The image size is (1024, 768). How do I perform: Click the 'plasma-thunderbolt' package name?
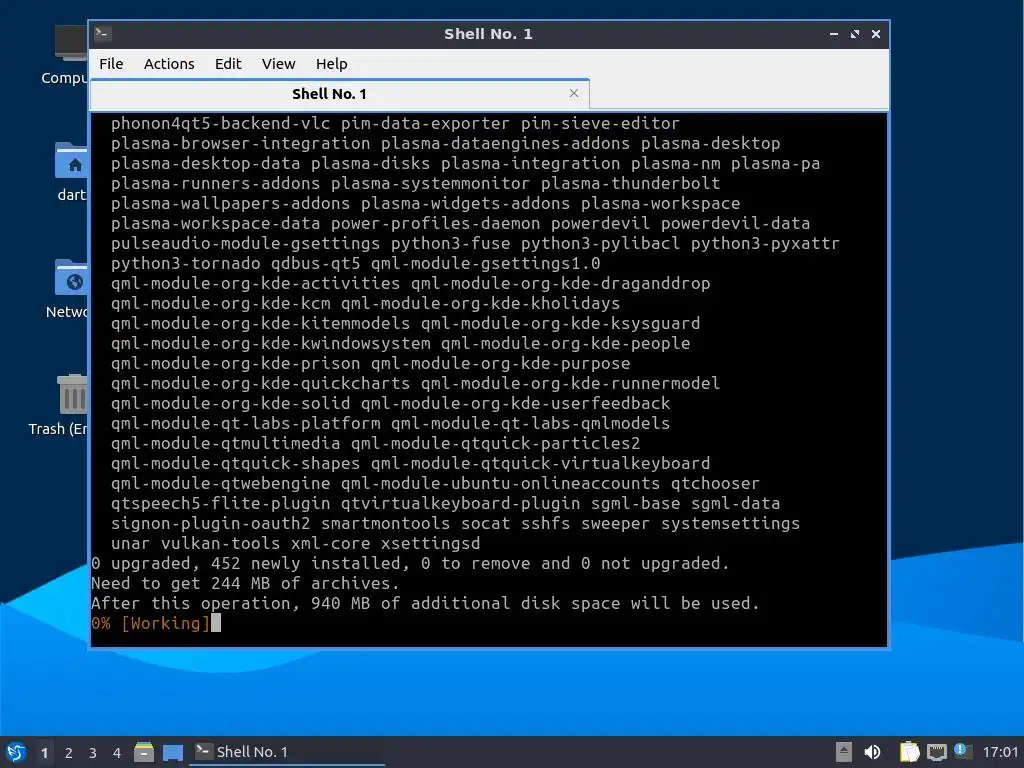click(630, 183)
